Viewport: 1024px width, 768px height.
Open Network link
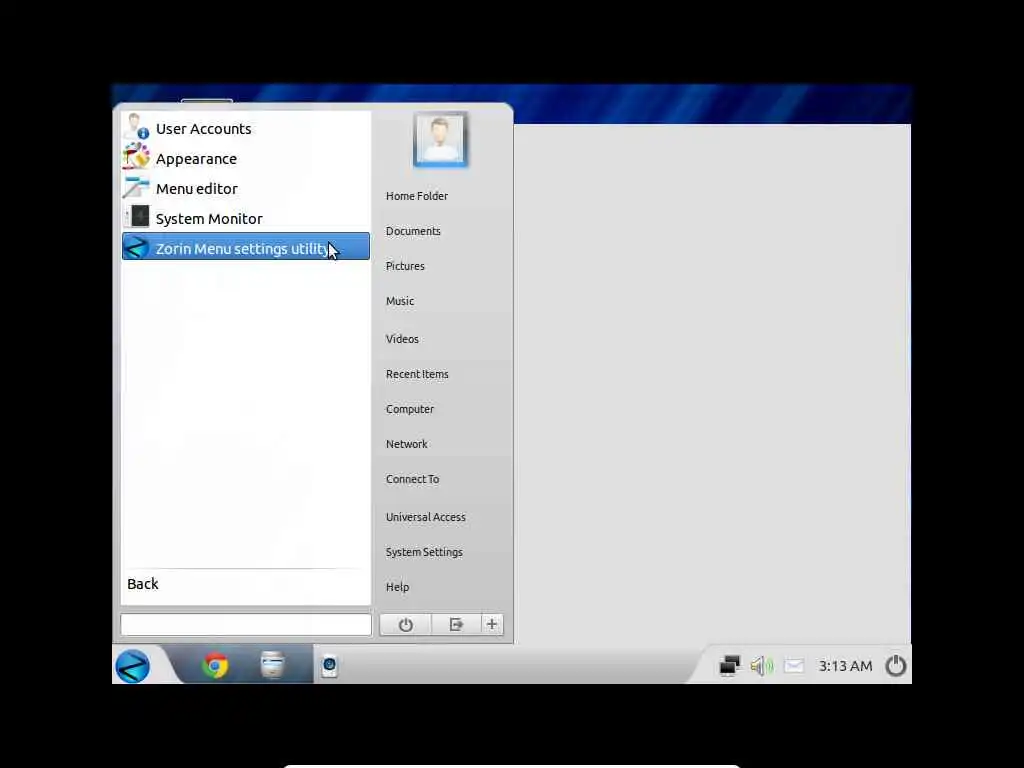(x=406, y=444)
